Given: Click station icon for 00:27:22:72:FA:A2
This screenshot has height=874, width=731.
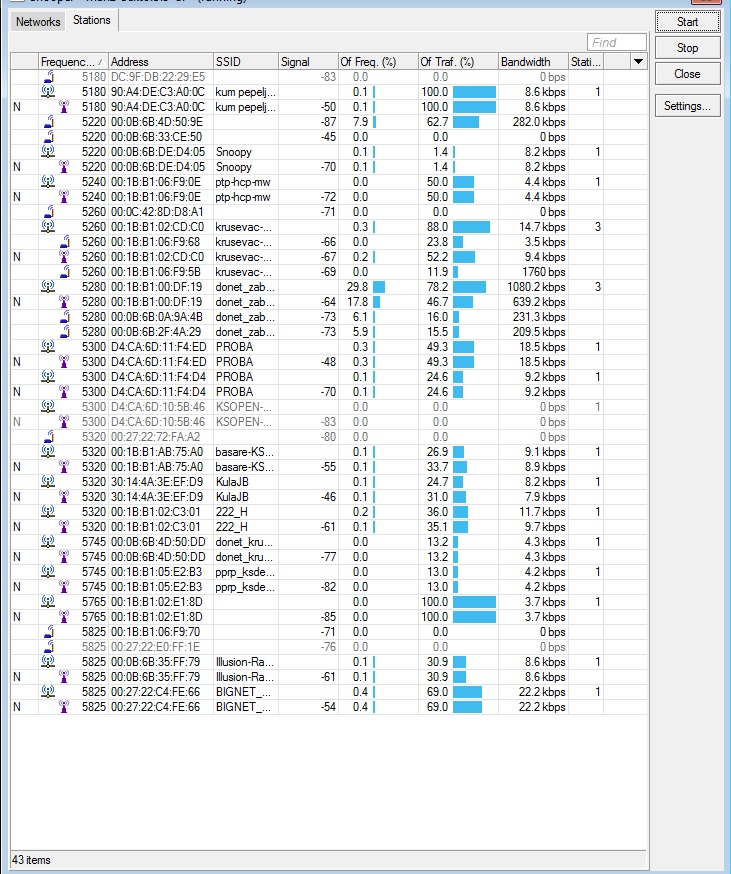Looking at the screenshot, I should 49,437.
